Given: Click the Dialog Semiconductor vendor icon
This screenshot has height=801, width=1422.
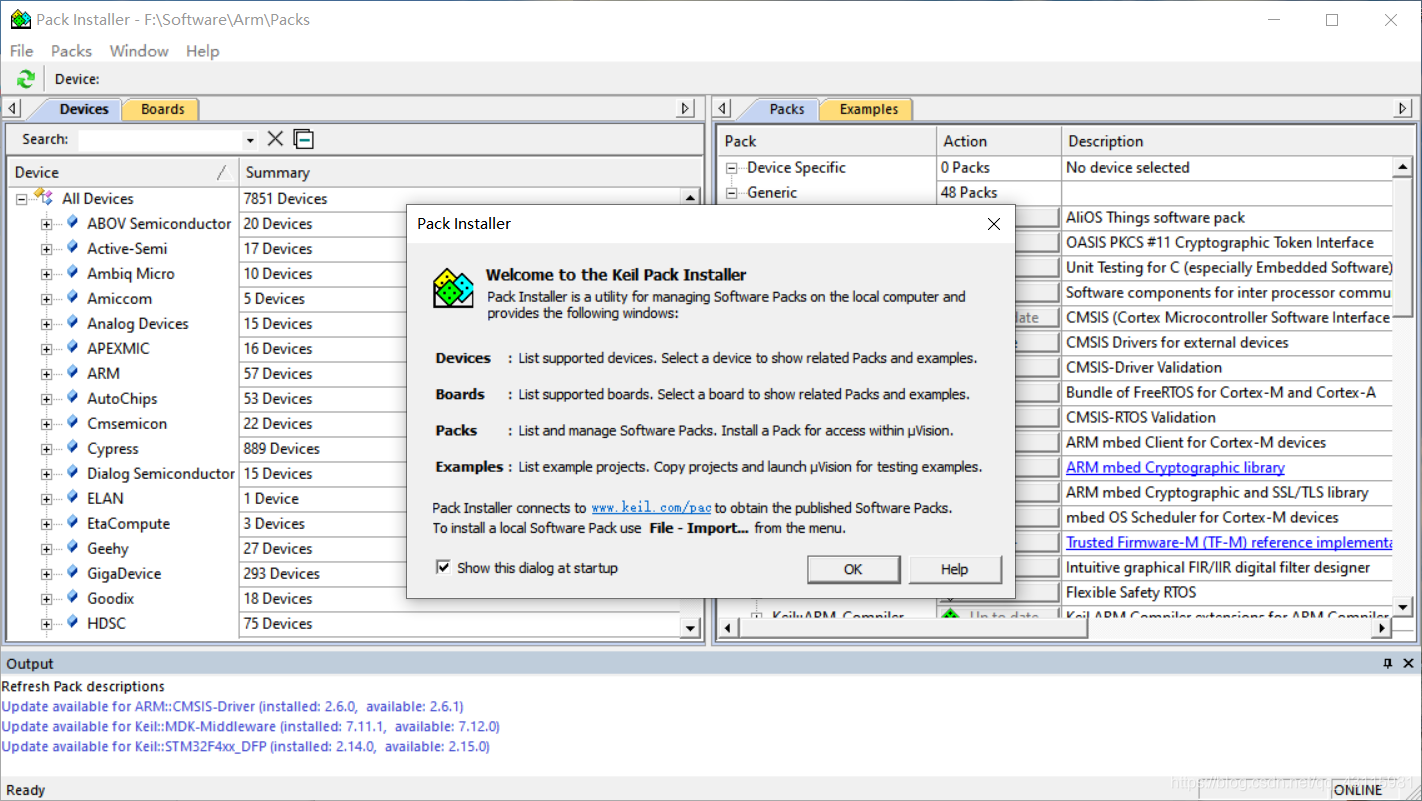Looking at the screenshot, I should 72,472.
